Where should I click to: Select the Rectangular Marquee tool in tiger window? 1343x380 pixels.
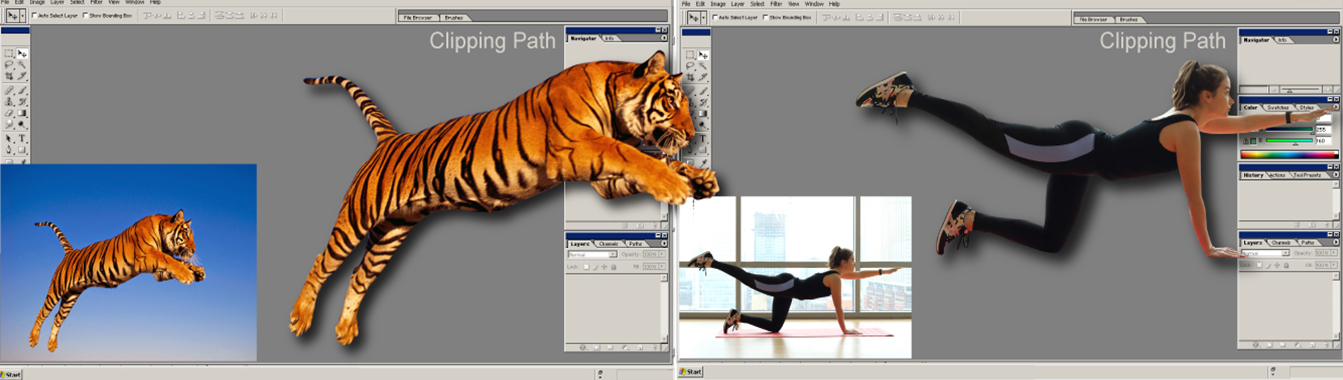tap(8, 54)
